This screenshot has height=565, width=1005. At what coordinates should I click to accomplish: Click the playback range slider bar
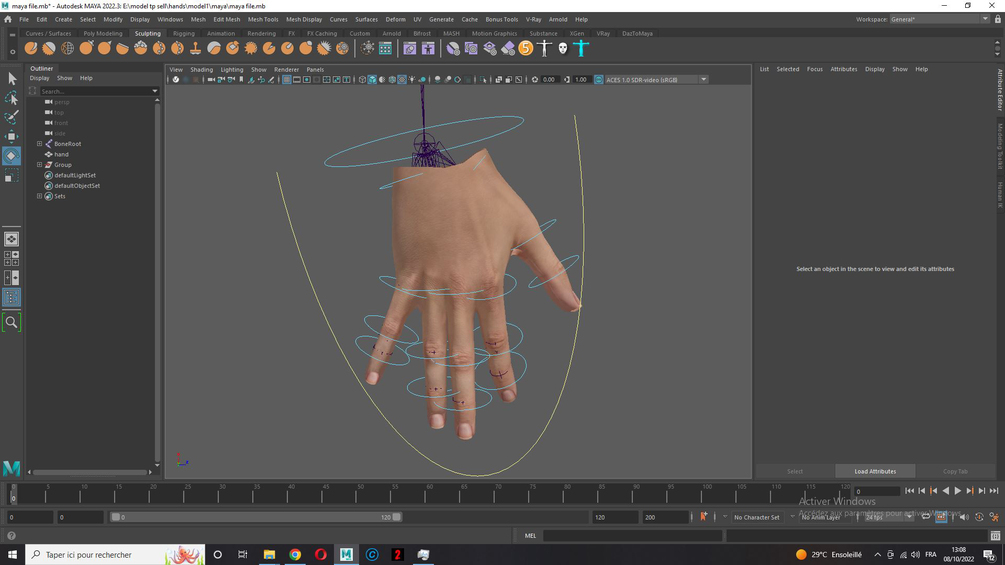click(256, 517)
